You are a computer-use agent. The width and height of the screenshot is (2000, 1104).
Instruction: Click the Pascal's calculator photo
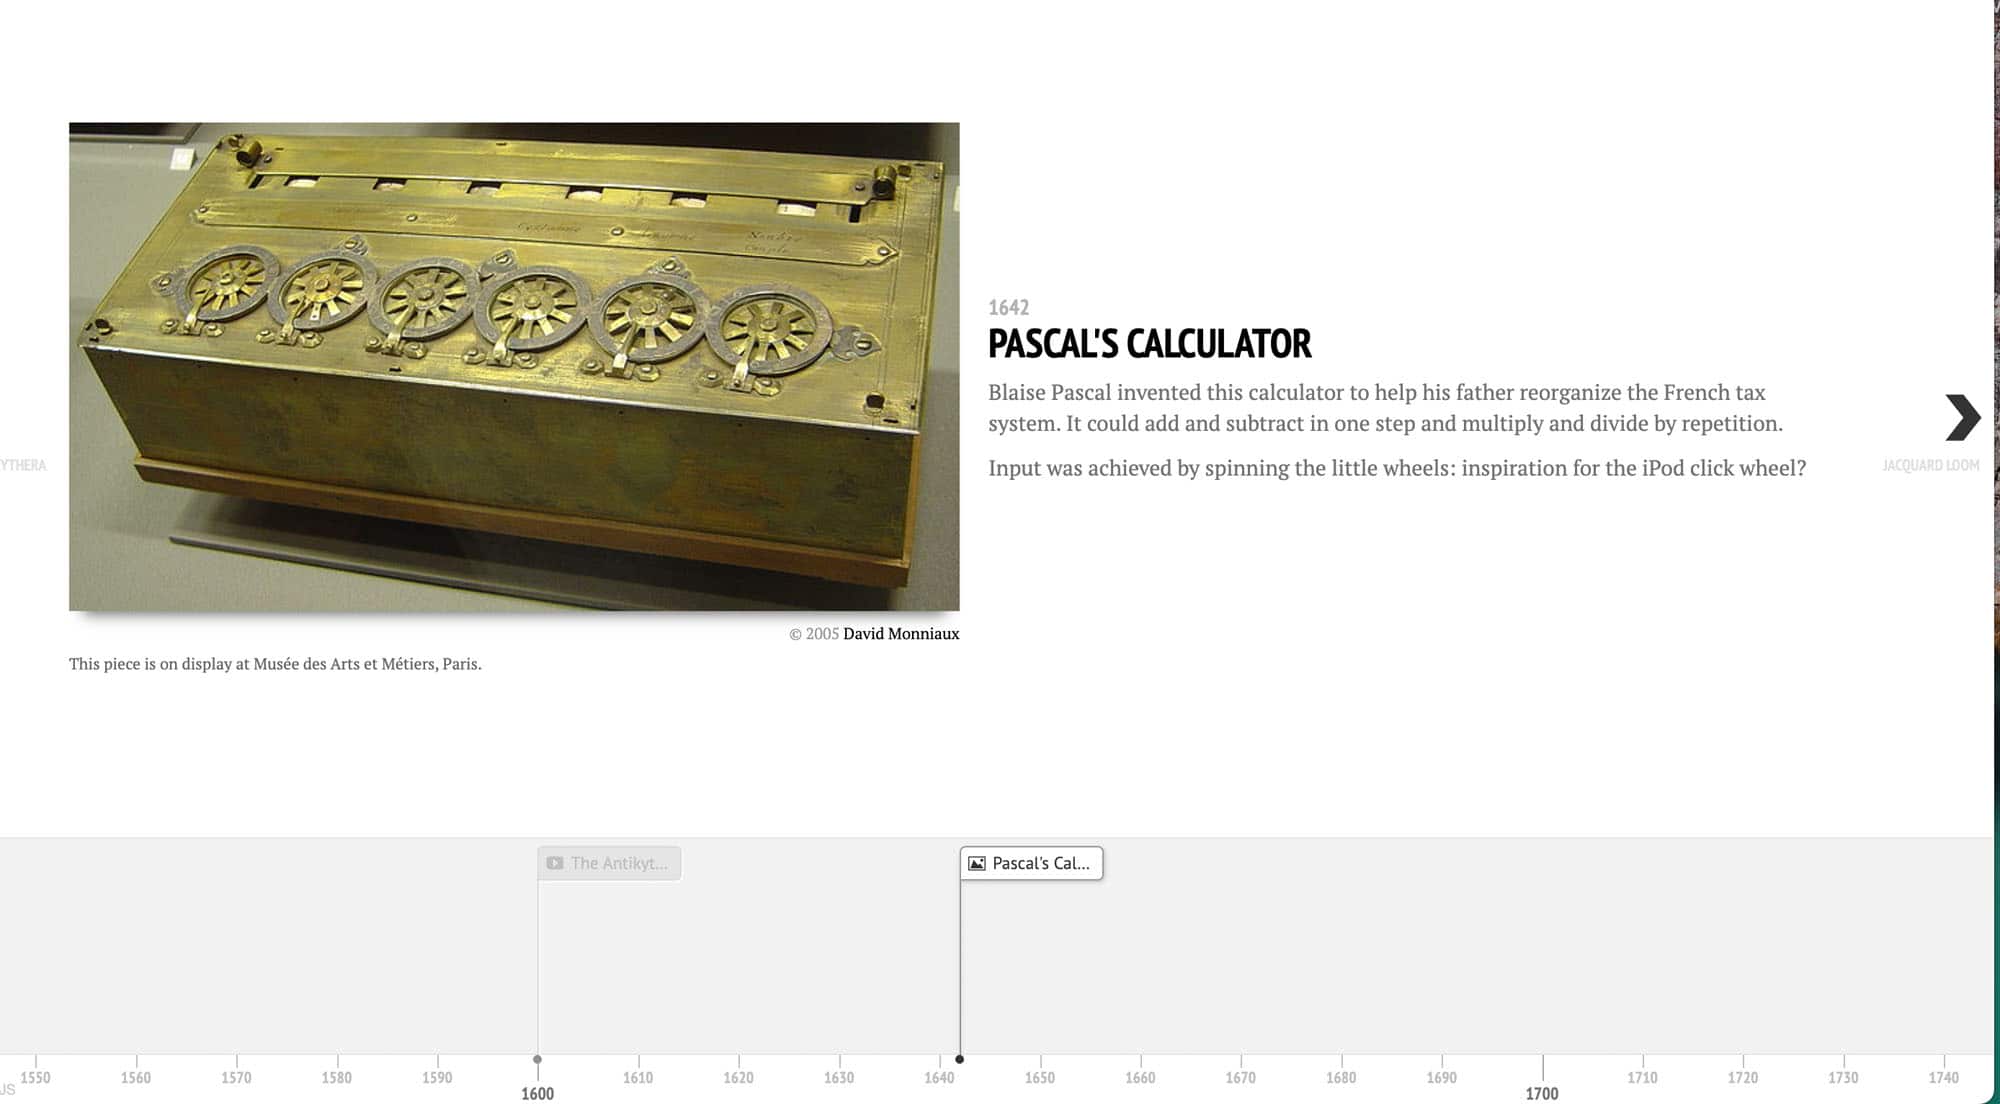pos(514,366)
